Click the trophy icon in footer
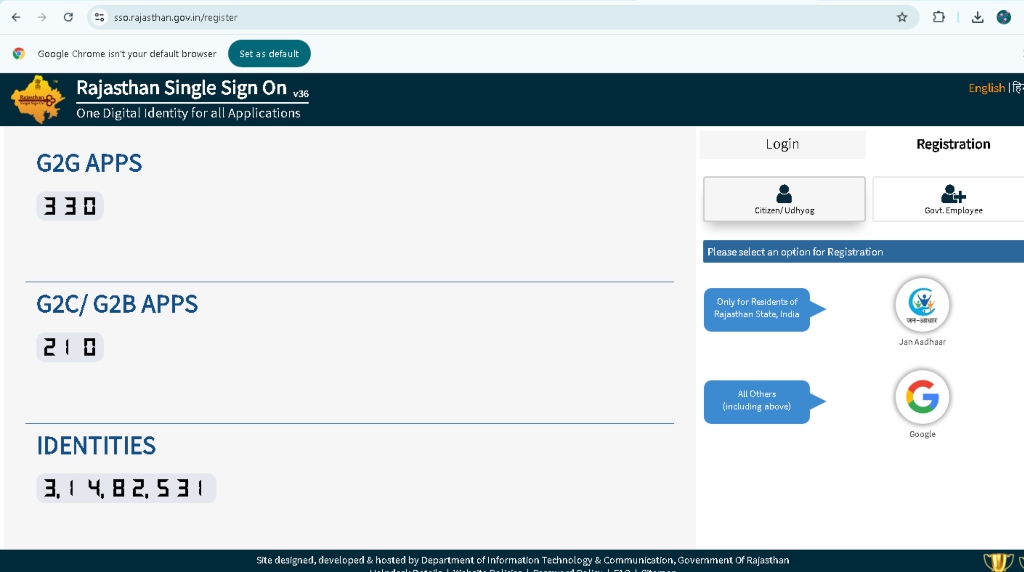The image size is (1024, 572). pyautogui.click(x=998, y=562)
